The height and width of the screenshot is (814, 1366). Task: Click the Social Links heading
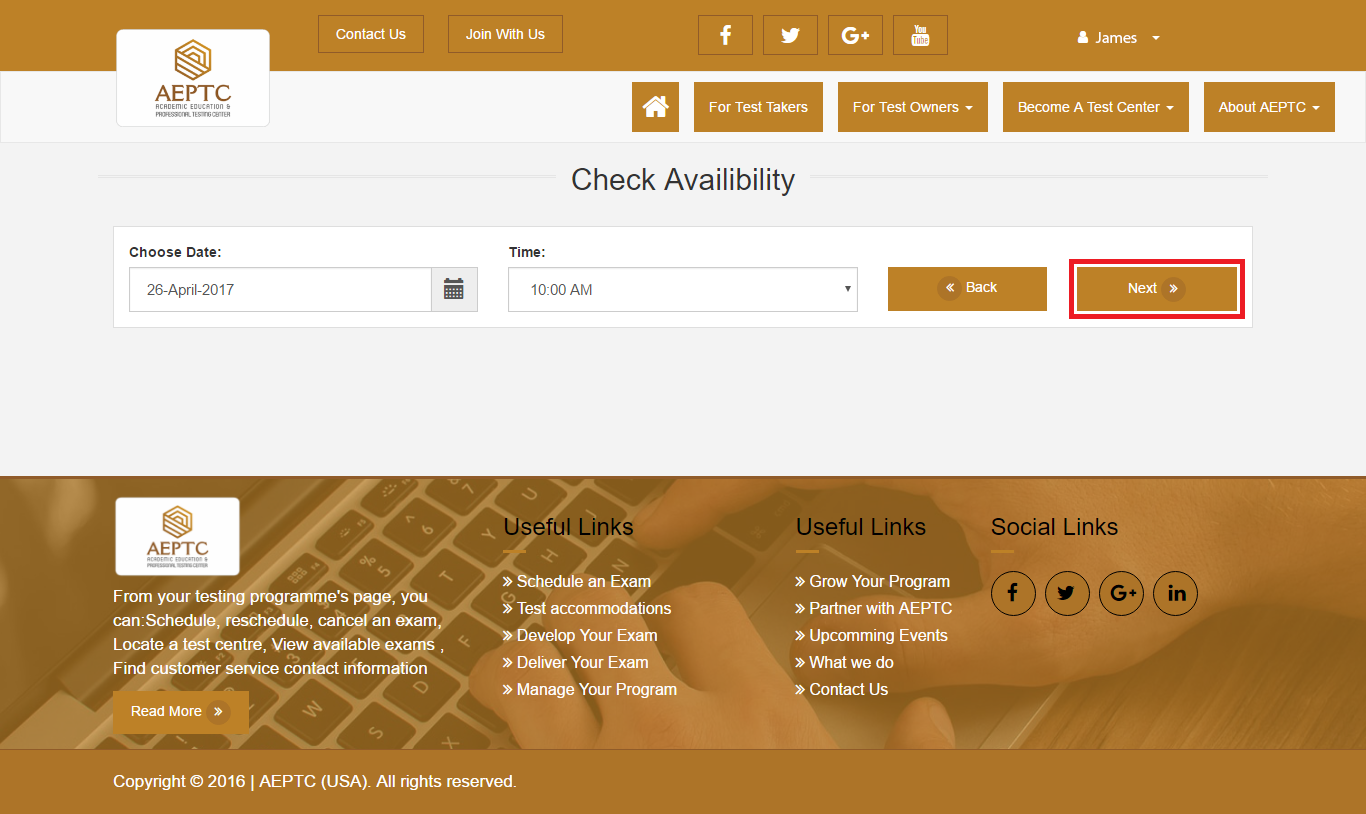(1054, 527)
